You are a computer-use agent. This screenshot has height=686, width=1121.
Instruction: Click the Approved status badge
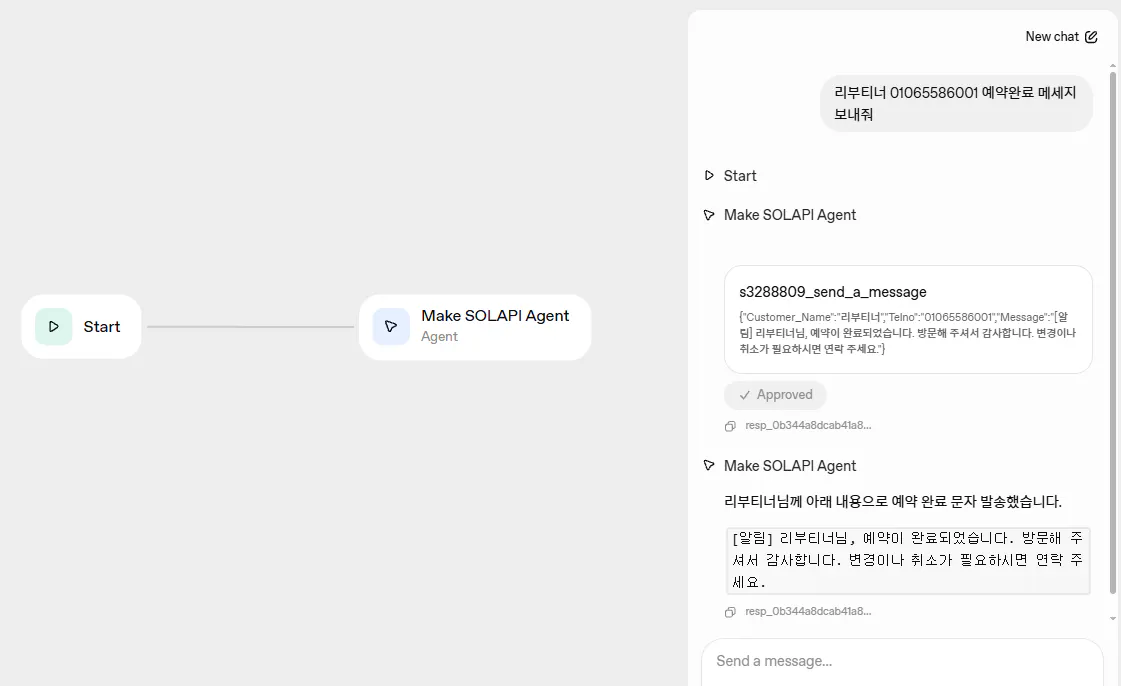click(x=776, y=395)
